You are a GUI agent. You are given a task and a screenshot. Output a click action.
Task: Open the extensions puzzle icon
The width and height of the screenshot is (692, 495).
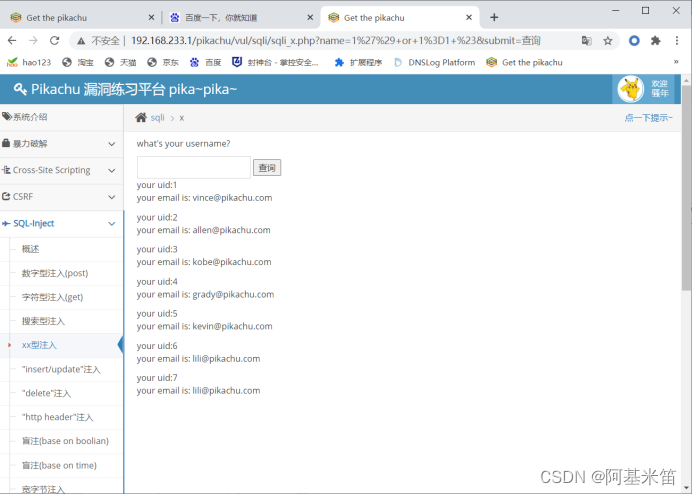655,41
